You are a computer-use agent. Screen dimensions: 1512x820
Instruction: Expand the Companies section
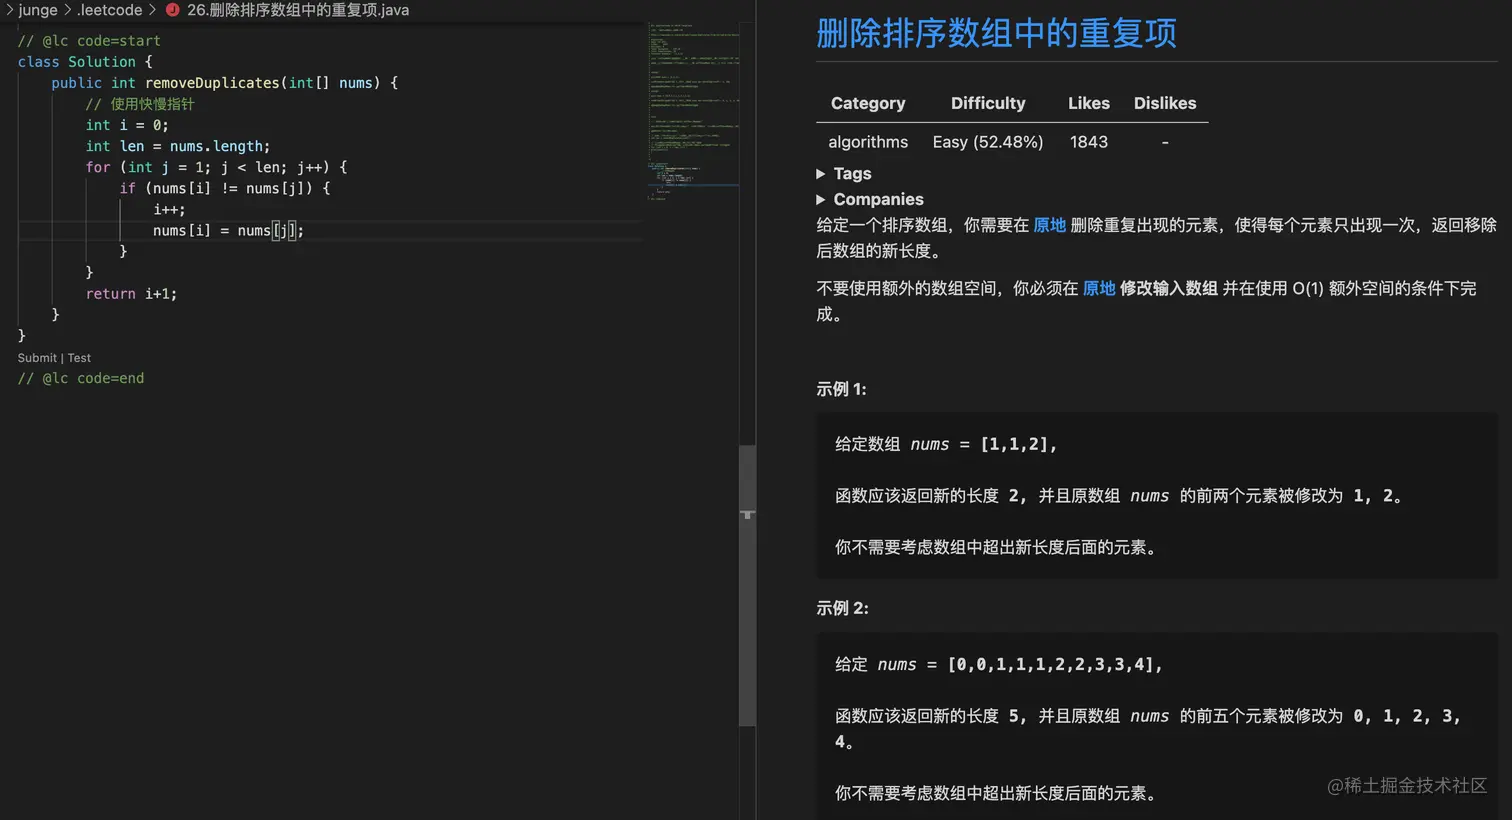click(870, 200)
